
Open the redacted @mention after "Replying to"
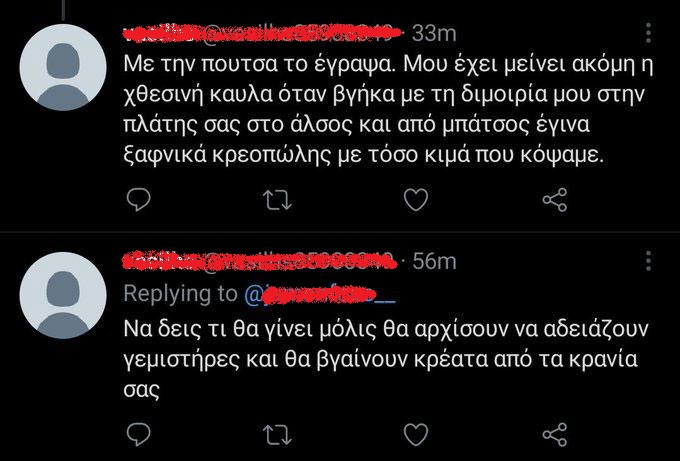[320, 296]
